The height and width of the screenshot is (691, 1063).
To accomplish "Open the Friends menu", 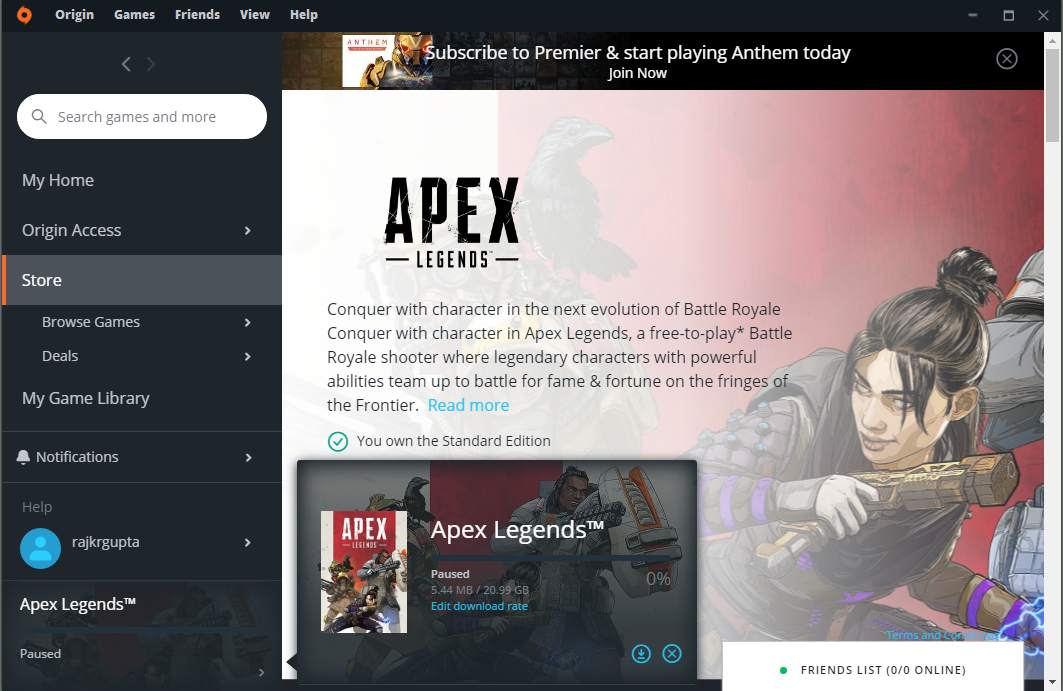I will [x=197, y=14].
